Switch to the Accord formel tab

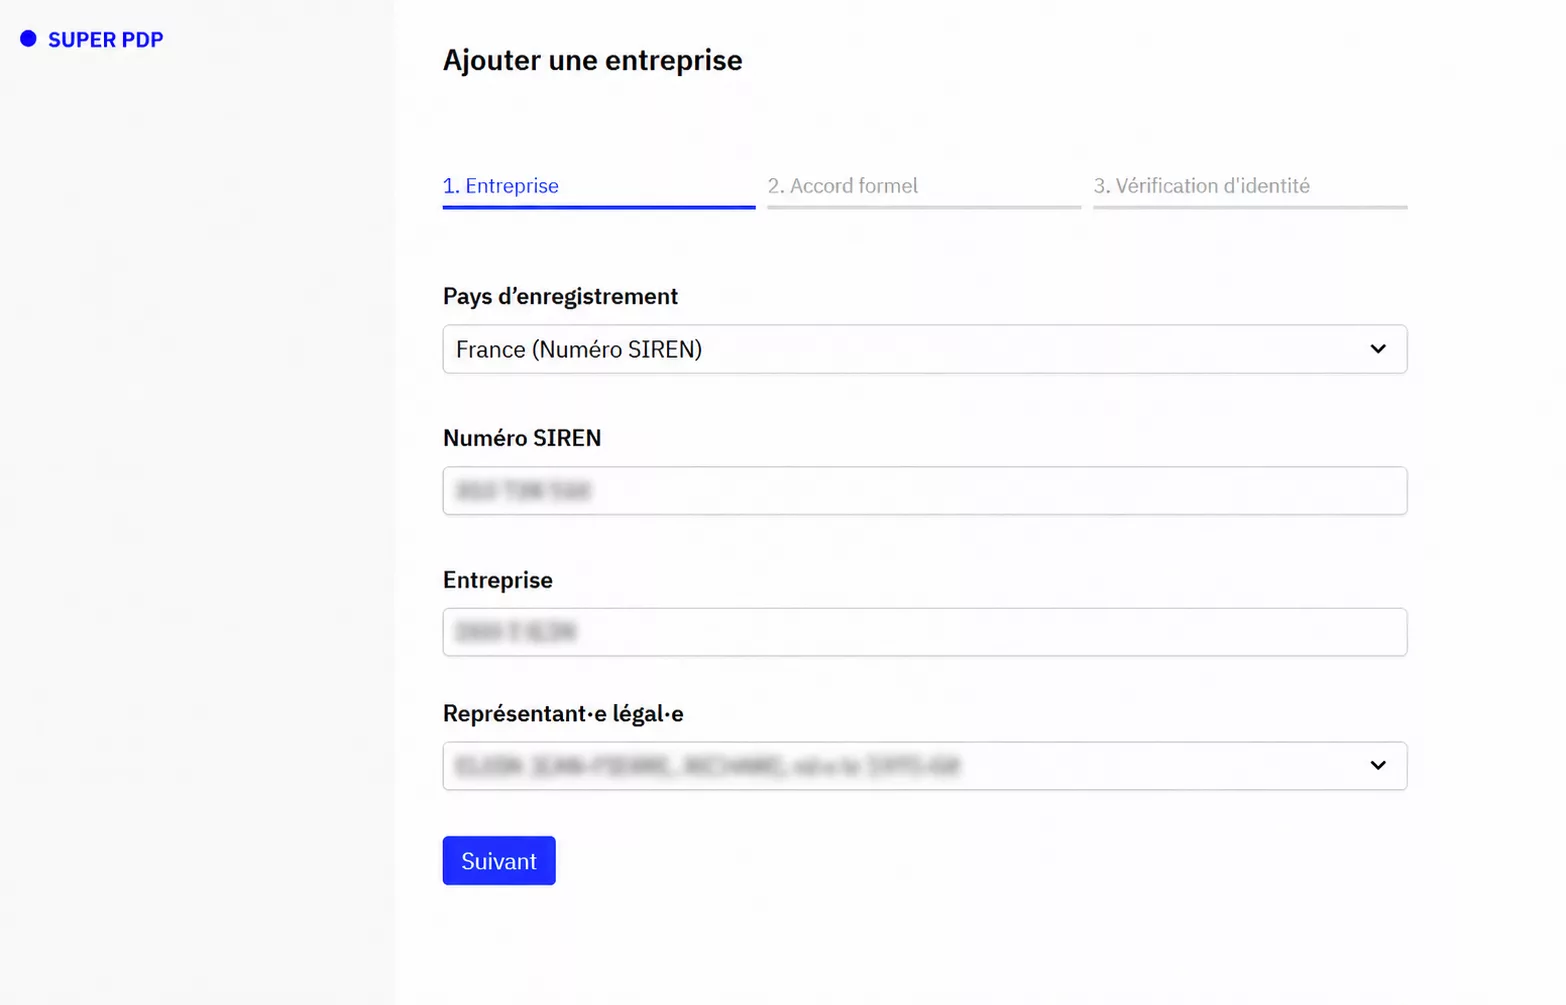(843, 186)
